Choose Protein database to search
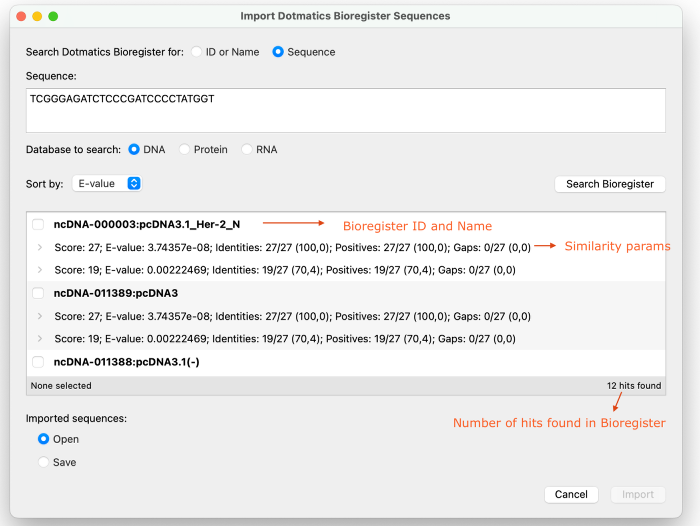 click(x=184, y=149)
